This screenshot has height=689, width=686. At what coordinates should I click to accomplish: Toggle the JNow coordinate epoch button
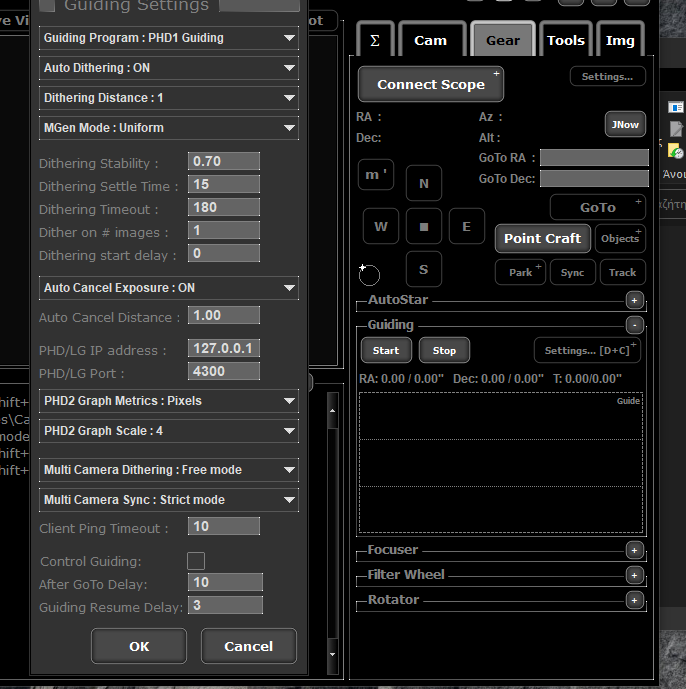[x=626, y=124]
